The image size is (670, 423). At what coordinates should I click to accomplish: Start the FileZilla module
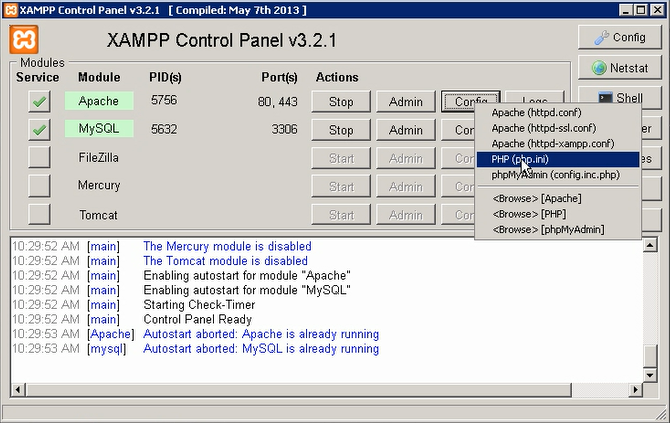[341, 158]
